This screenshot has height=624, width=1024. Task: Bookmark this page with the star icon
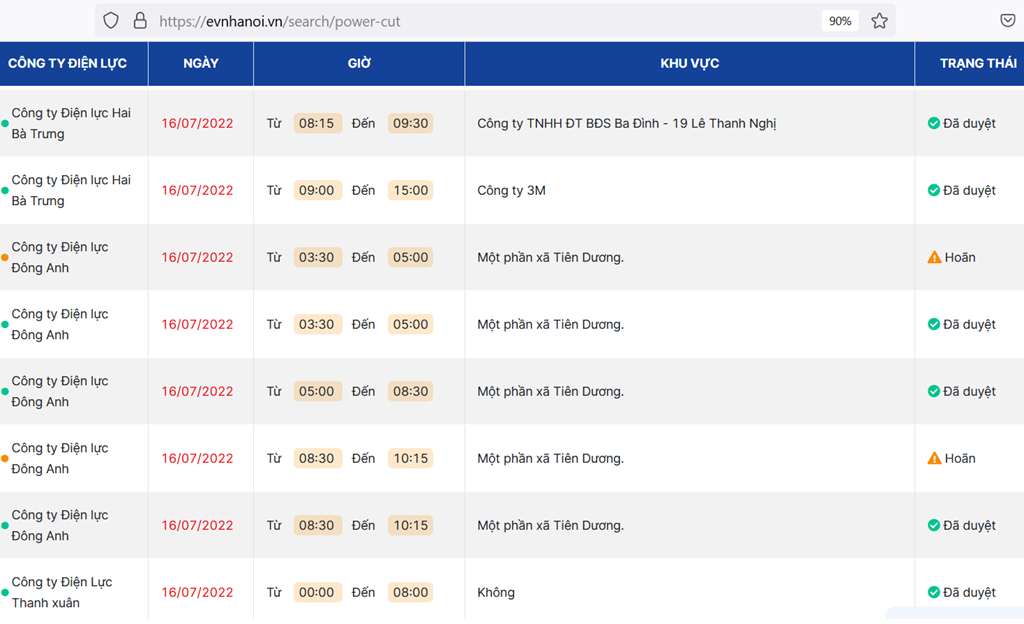[x=879, y=21]
